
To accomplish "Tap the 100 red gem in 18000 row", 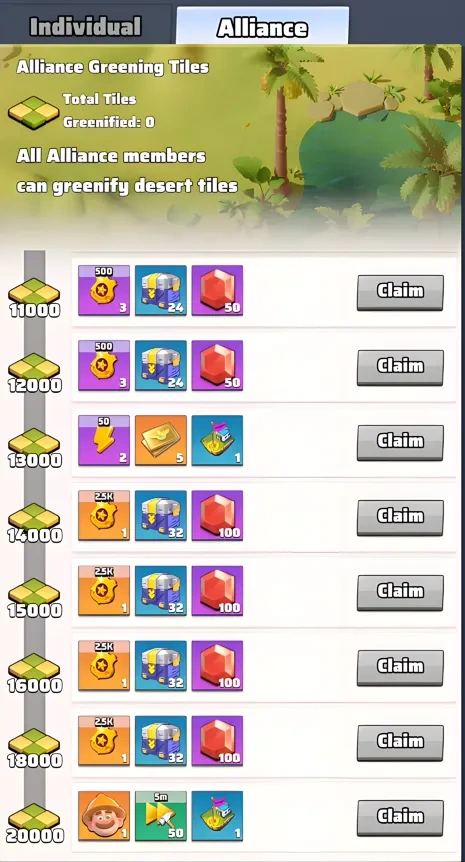I will (217, 741).
